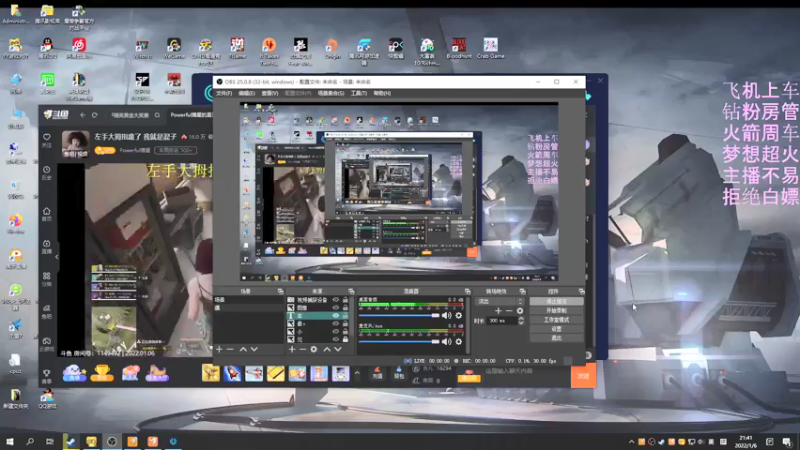Viewport: 800px width, 450px height.
Task: Mute desktop audio (桌面音频) speaker
Action: (x=447, y=316)
